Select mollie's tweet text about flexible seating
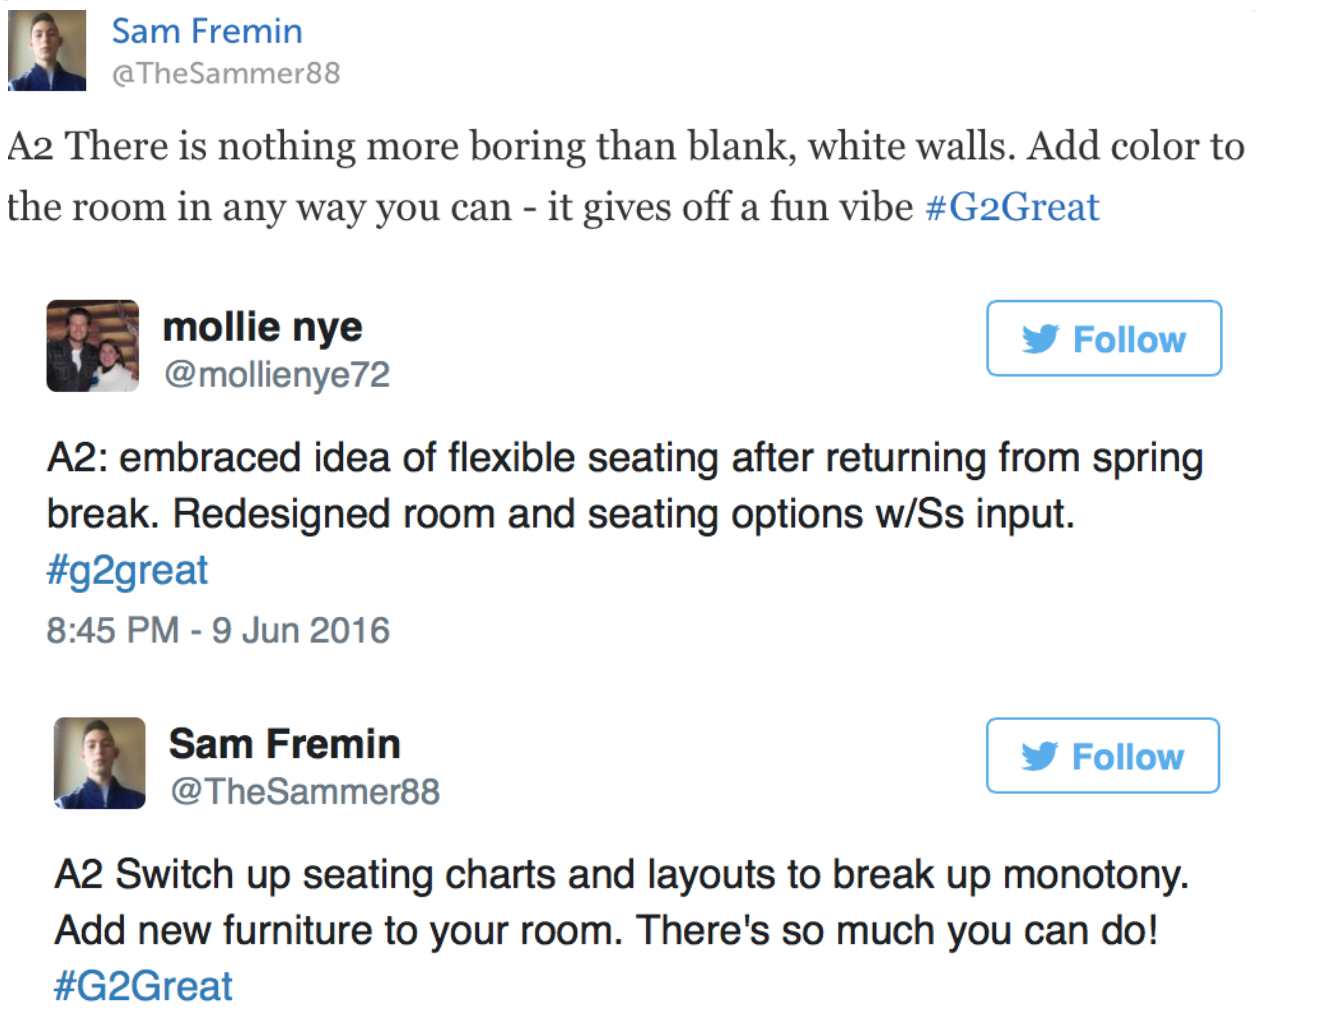This screenshot has width=1340, height=1016. click(625, 513)
